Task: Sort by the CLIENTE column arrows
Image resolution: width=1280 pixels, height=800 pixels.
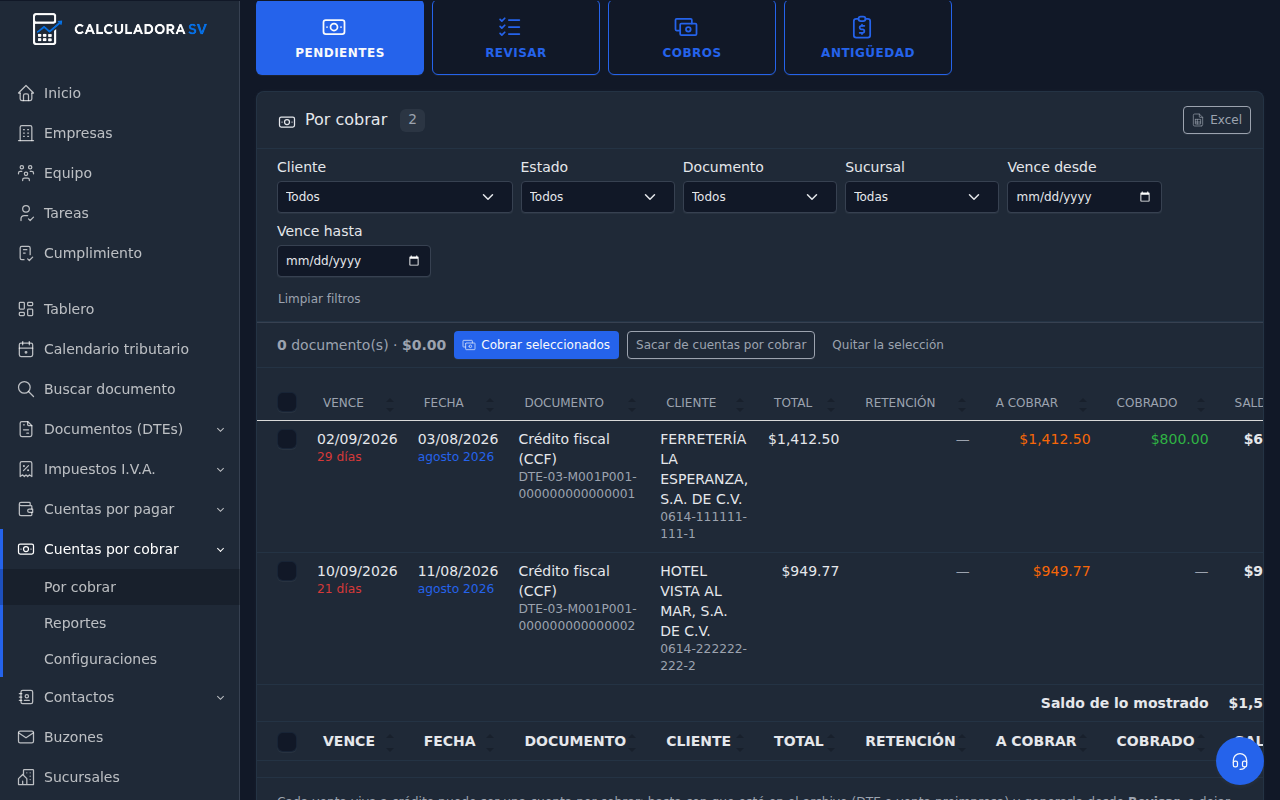Action: coord(740,403)
